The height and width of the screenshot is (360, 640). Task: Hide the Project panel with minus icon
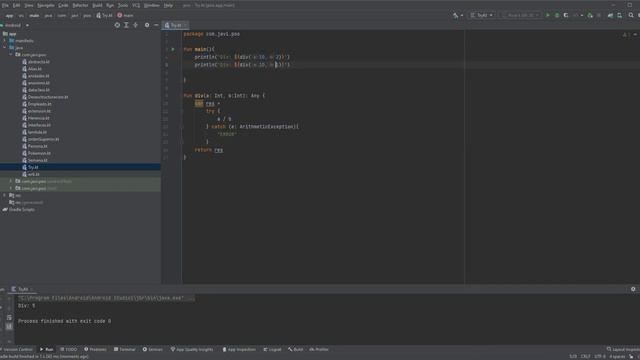pyautogui.click(x=156, y=25)
